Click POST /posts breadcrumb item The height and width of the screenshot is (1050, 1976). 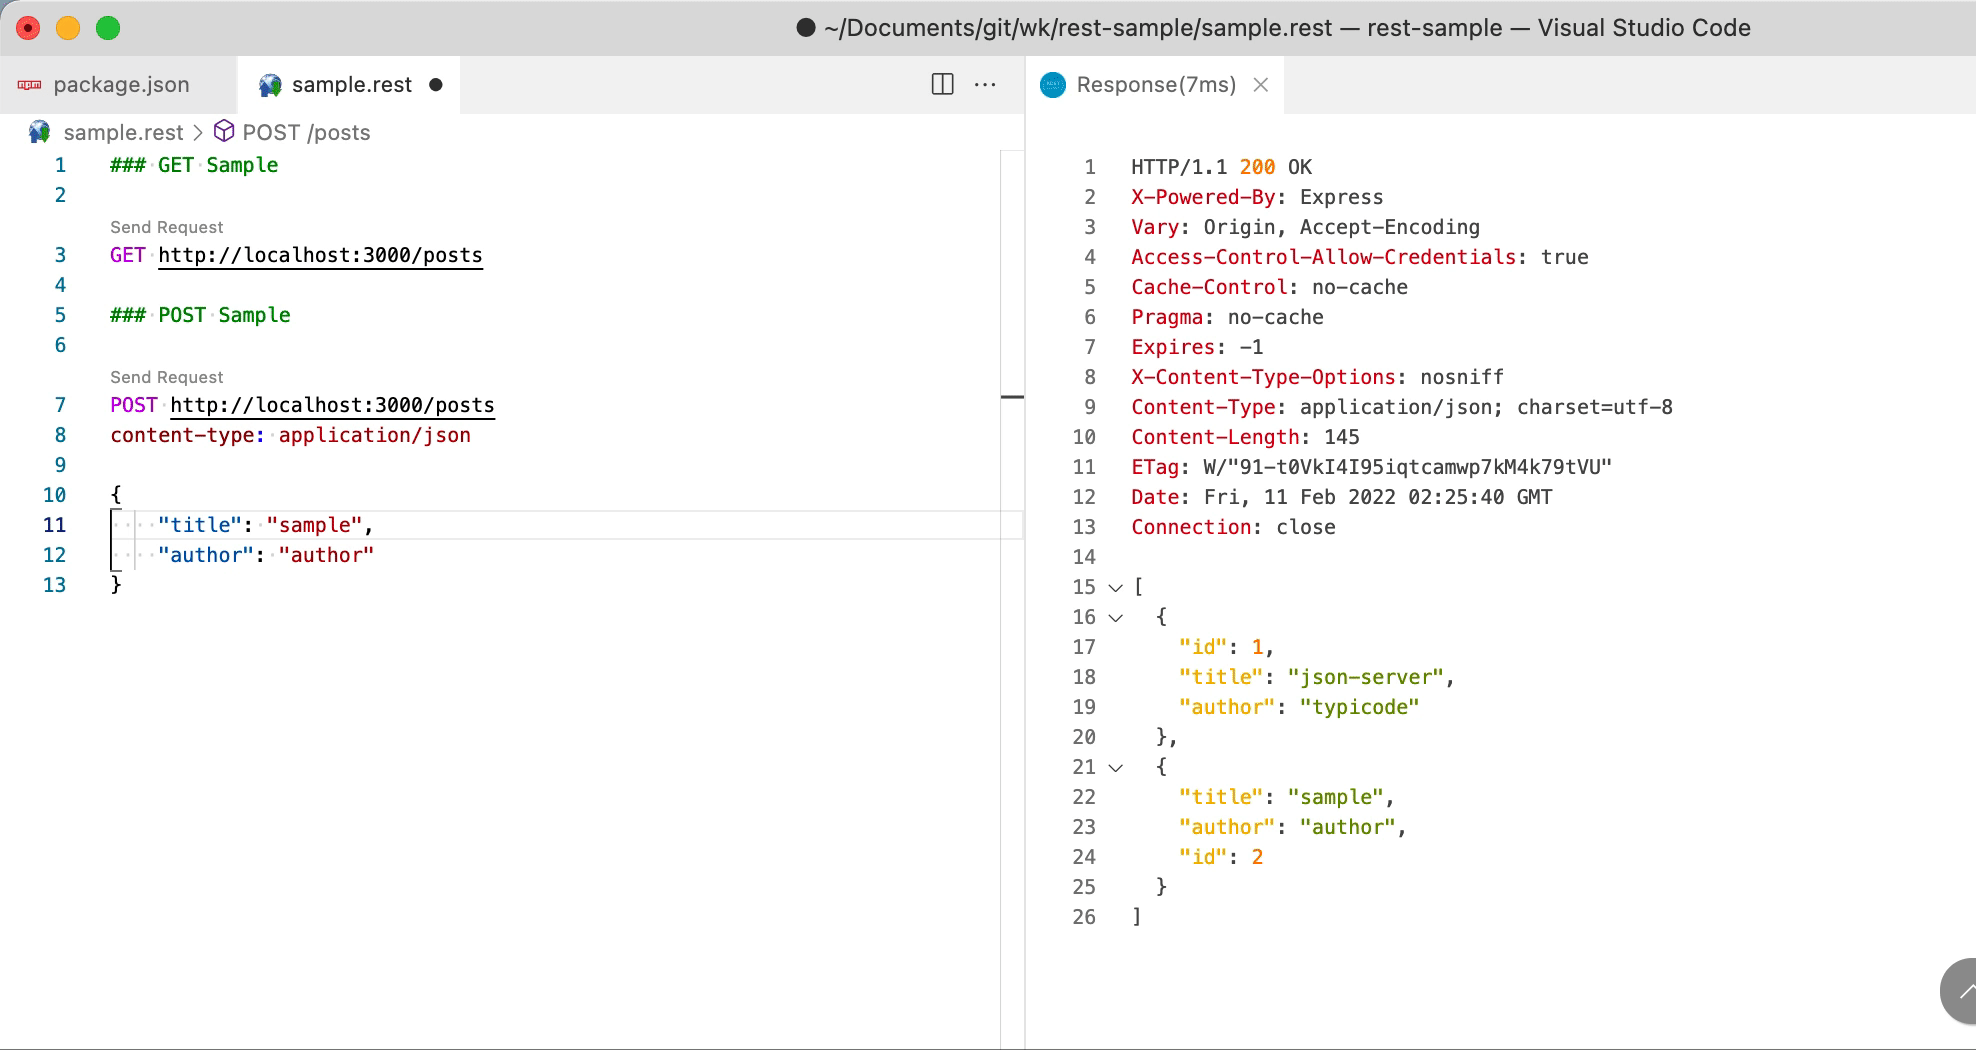tap(306, 132)
